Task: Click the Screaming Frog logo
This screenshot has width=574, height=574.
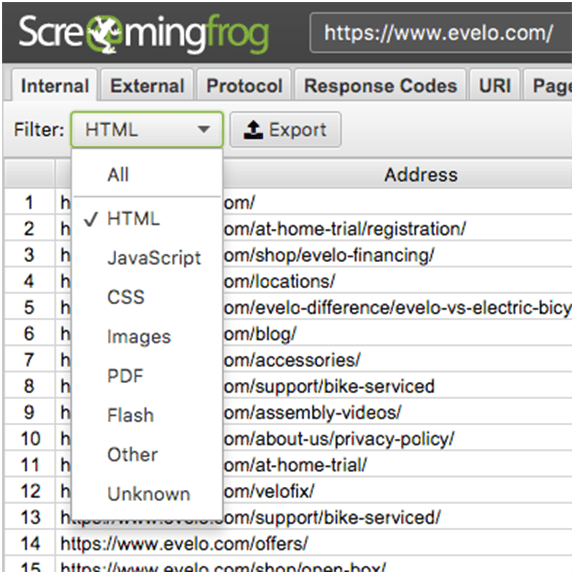Action: pos(144,34)
